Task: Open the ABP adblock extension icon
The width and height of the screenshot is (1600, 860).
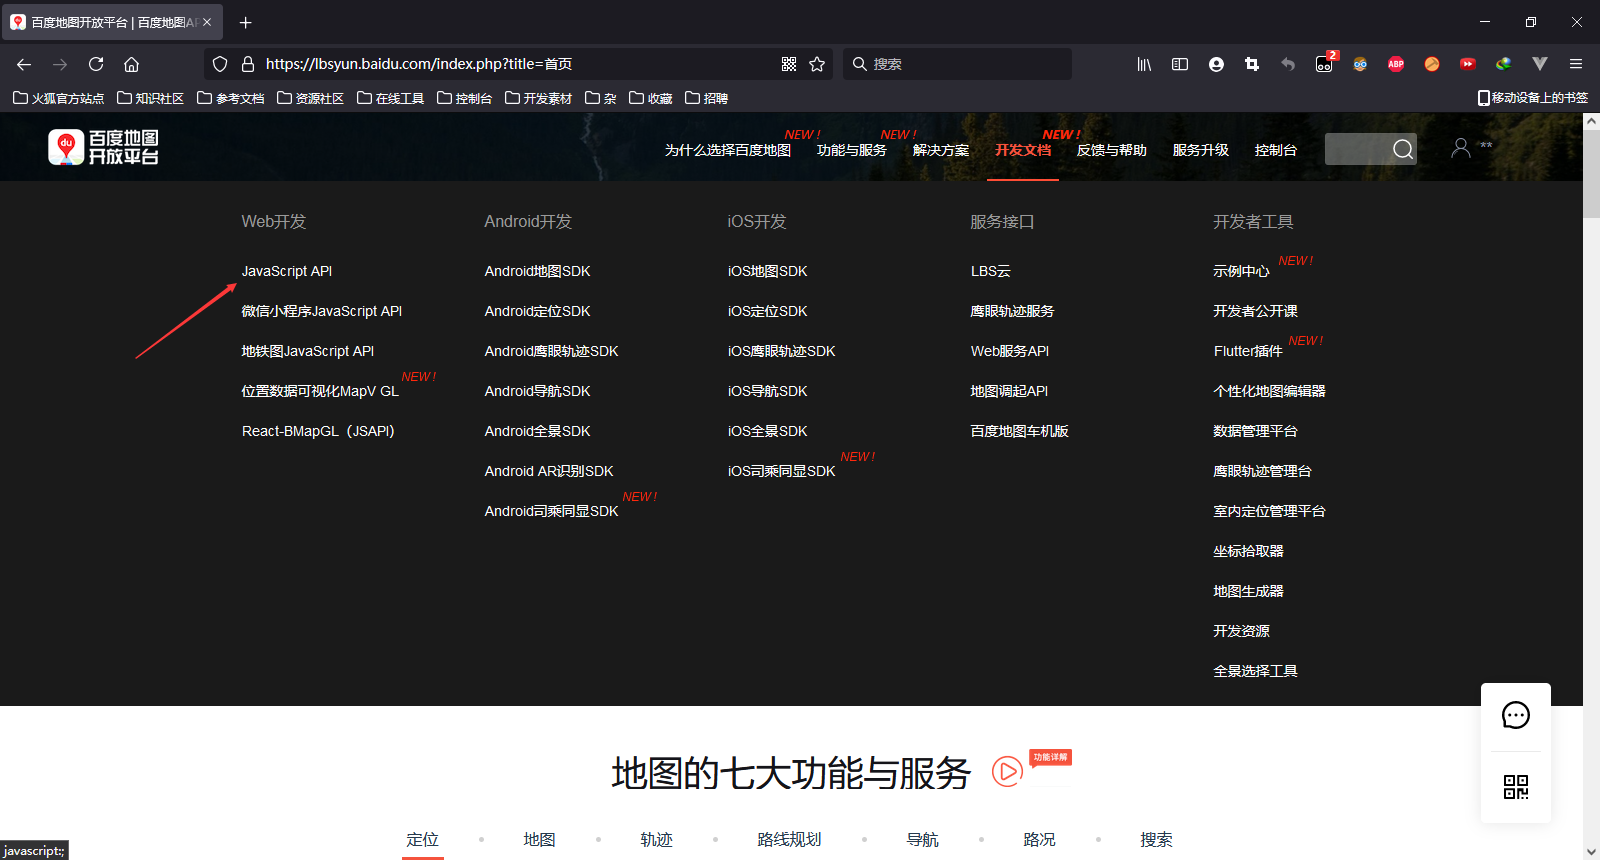Action: tap(1396, 64)
